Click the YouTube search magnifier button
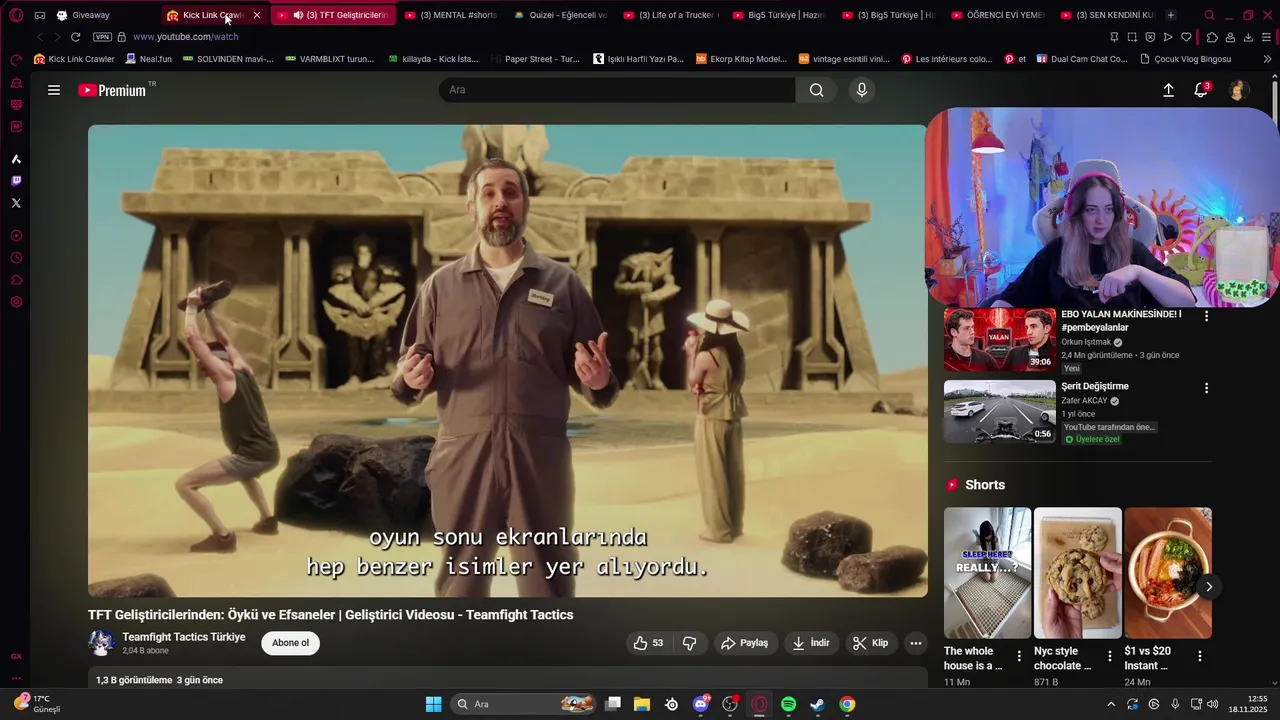This screenshot has width=1280, height=720. 817,90
